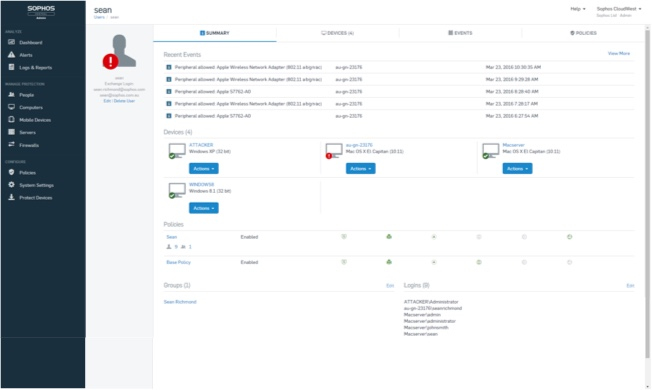The height and width of the screenshot is (390, 652).
Task: Open the ATTACKER device link
Action: [201, 145]
